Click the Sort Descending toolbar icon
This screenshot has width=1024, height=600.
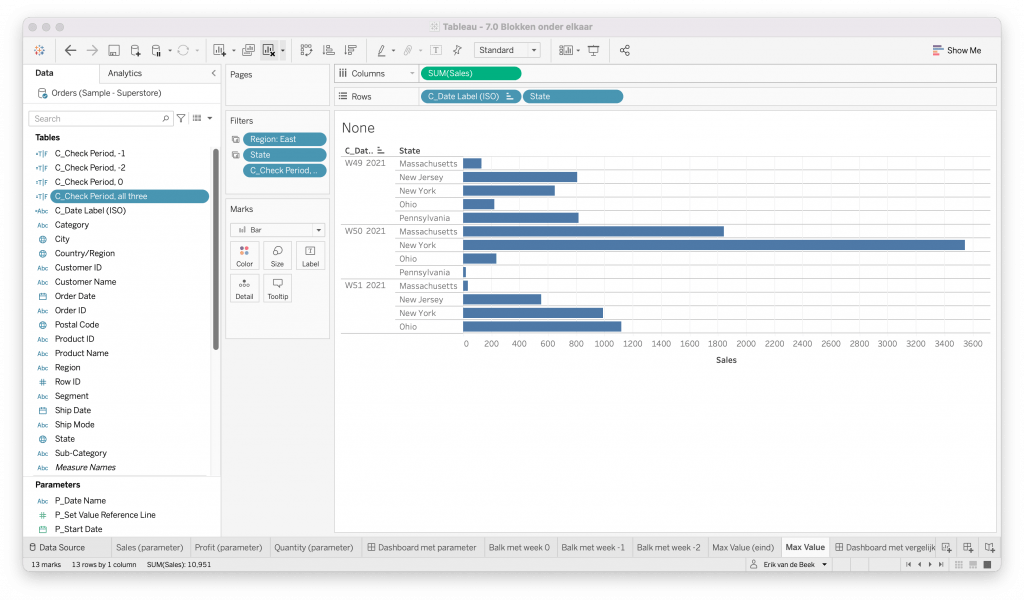[349, 50]
